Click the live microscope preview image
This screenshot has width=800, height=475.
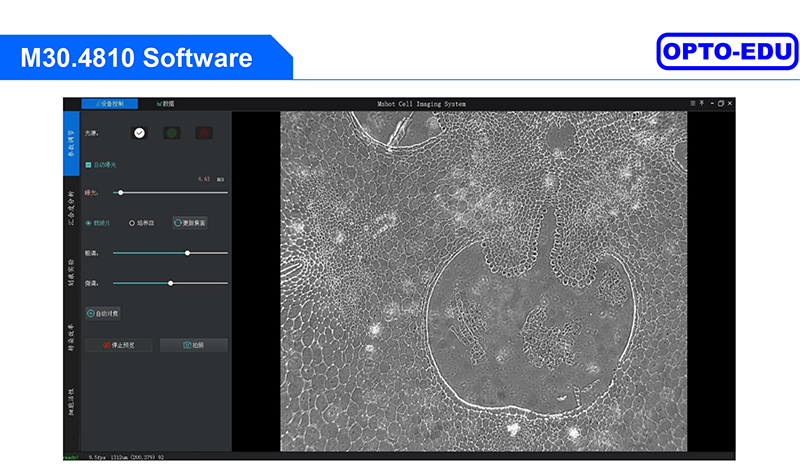point(484,281)
